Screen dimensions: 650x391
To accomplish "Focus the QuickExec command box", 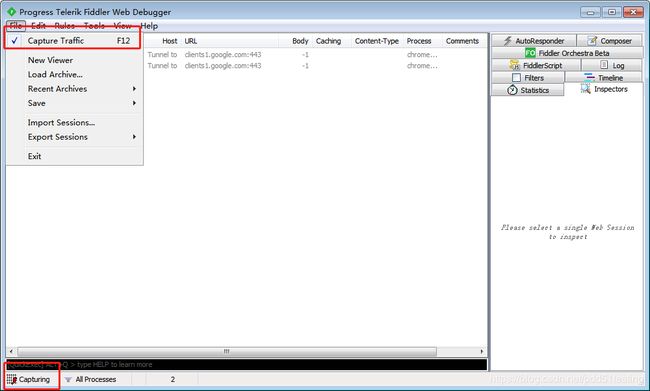I will coord(246,364).
